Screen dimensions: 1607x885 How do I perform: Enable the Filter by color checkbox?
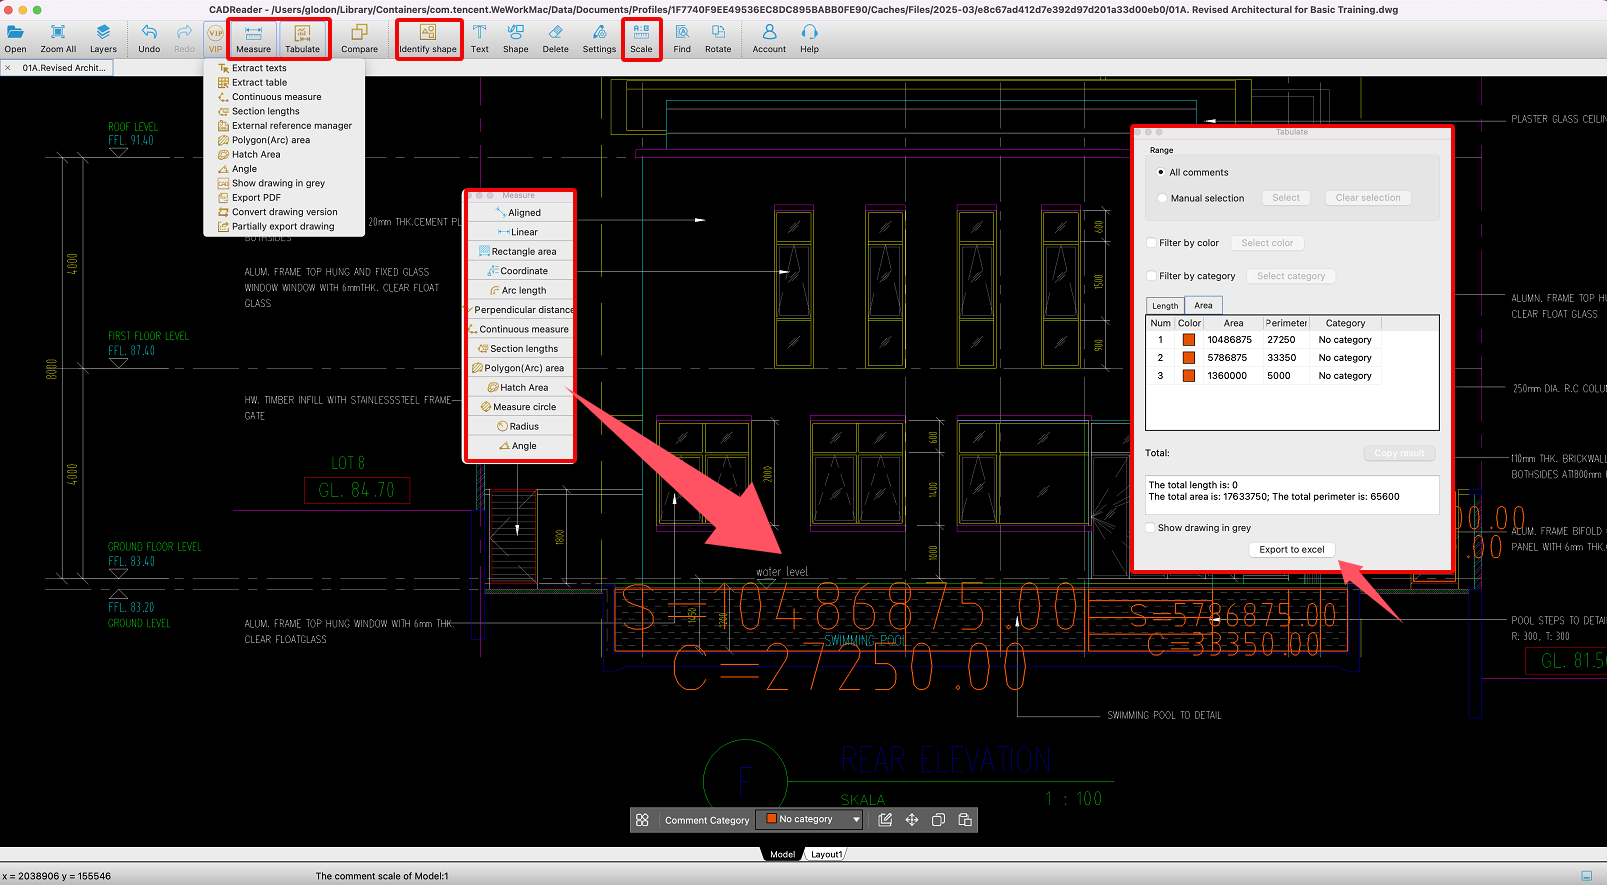click(1151, 243)
